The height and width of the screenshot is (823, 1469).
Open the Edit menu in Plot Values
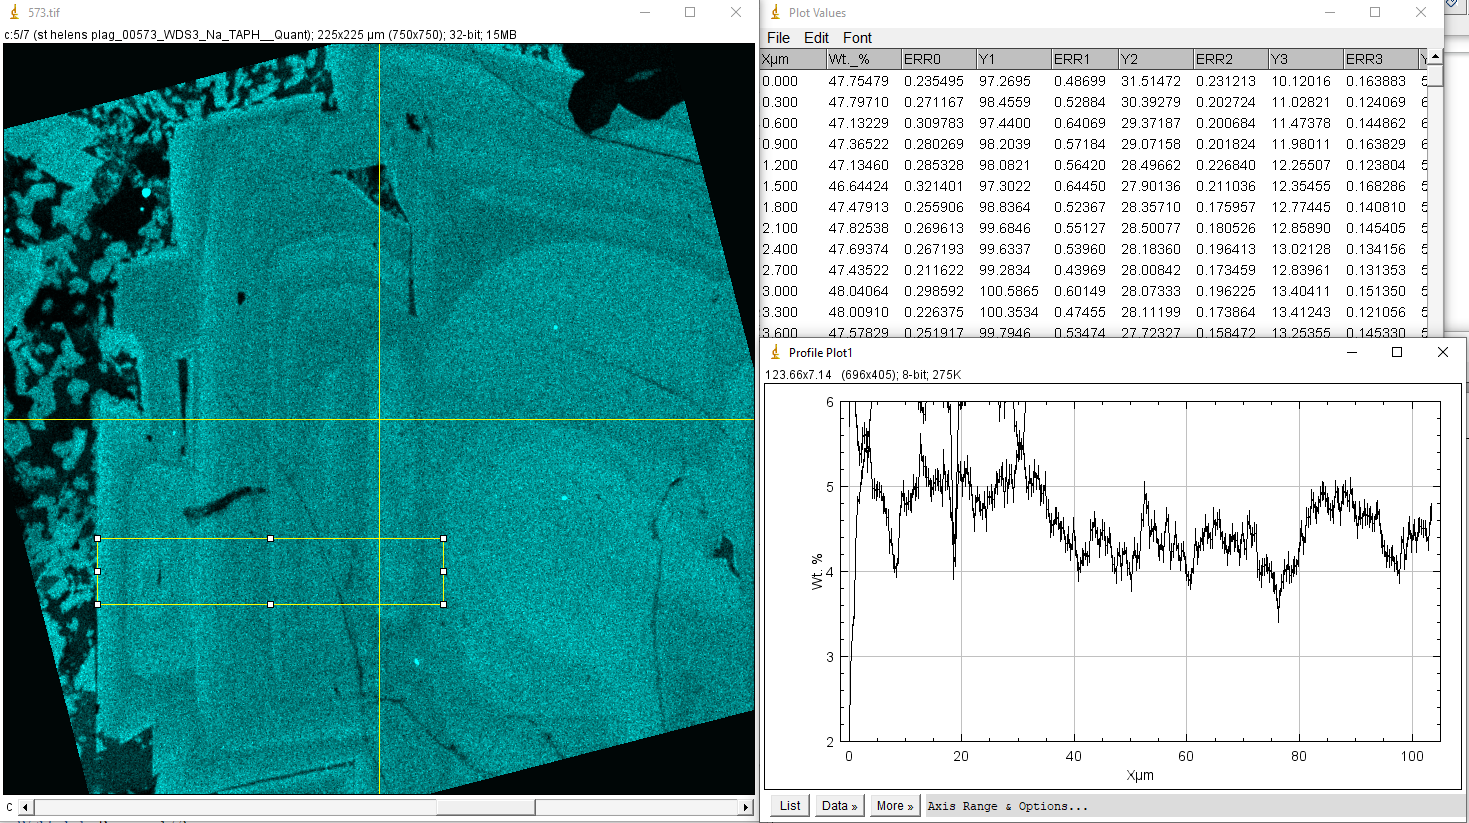pyautogui.click(x=816, y=38)
